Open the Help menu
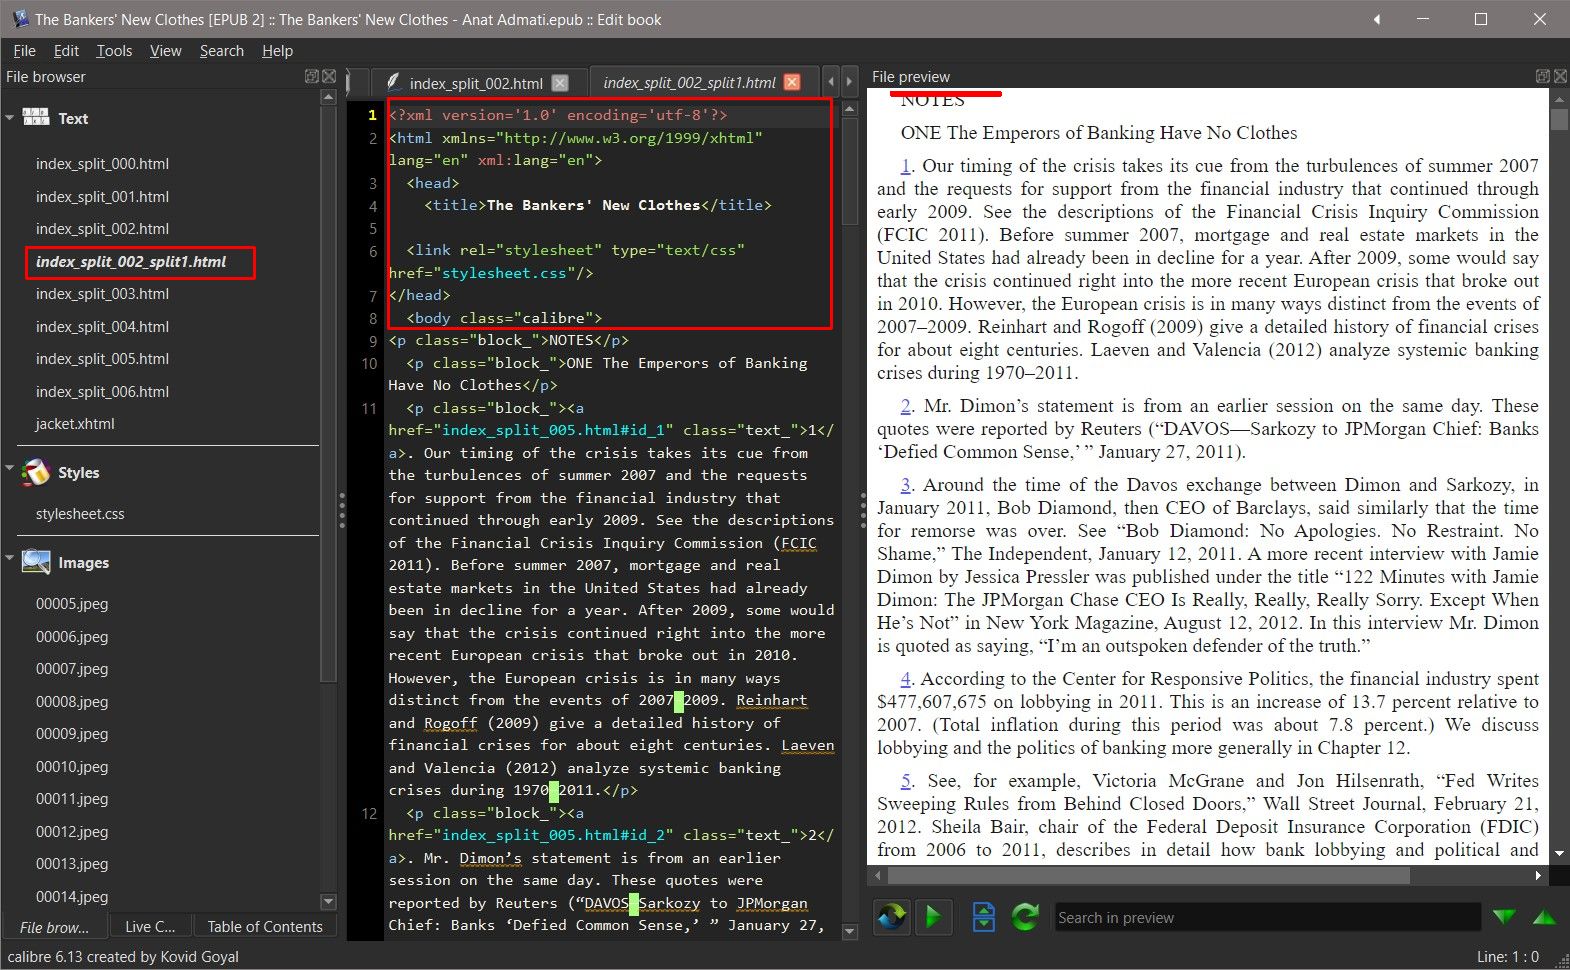The width and height of the screenshot is (1570, 970). coord(277,50)
